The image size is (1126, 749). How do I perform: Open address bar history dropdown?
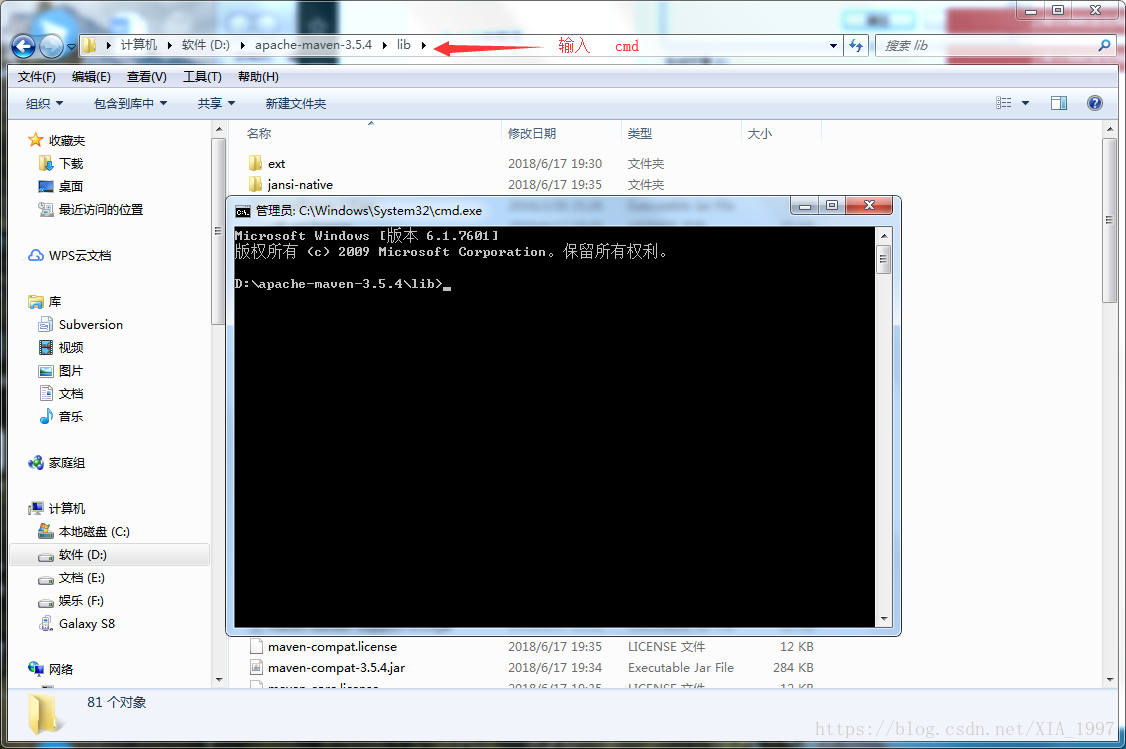coord(833,45)
